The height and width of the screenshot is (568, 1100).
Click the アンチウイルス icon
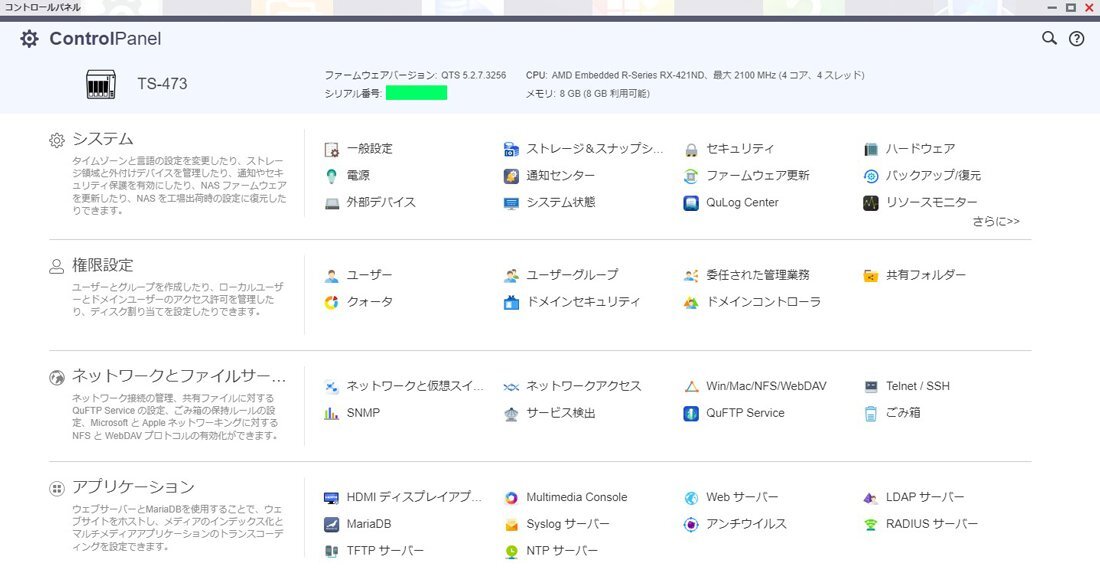[691, 525]
